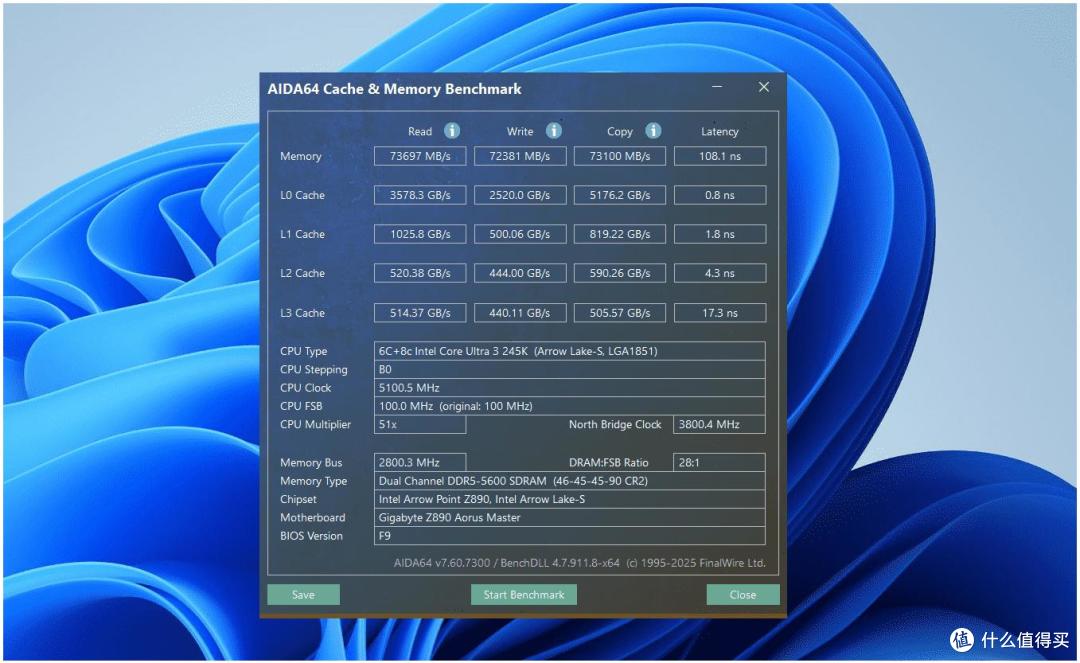Click Memory Type field DDR5-5600 SDRAM
Screen dimensions: 1080x663
click(570, 481)
